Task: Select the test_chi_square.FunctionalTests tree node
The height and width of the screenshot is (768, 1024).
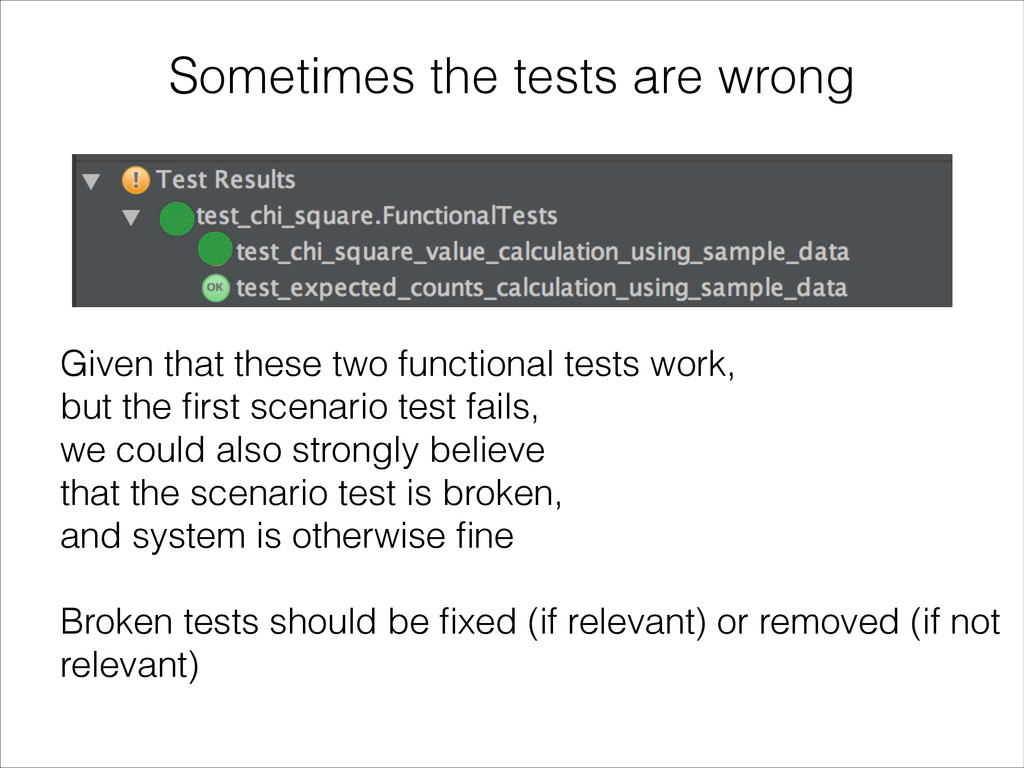Action: click(x=377, y=216)
